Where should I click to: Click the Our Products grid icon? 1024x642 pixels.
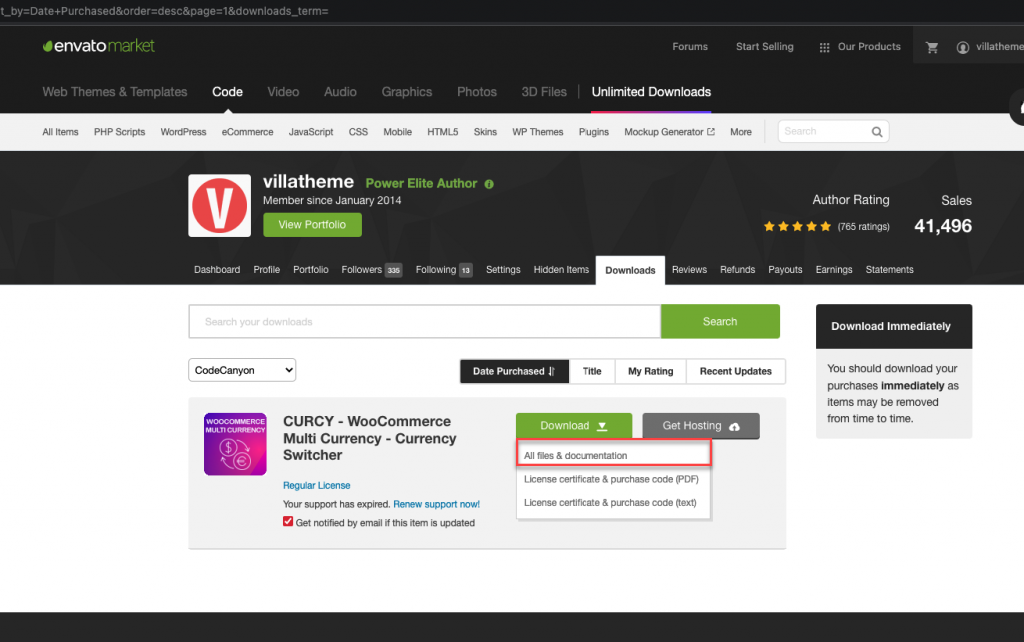pos(824,47)
